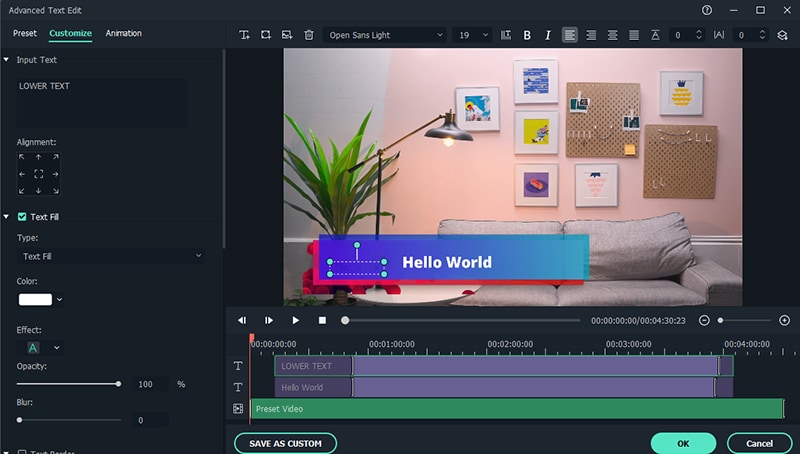
Task: Expand the Text Fill type dropdown
Action: (x=110, y=256)
